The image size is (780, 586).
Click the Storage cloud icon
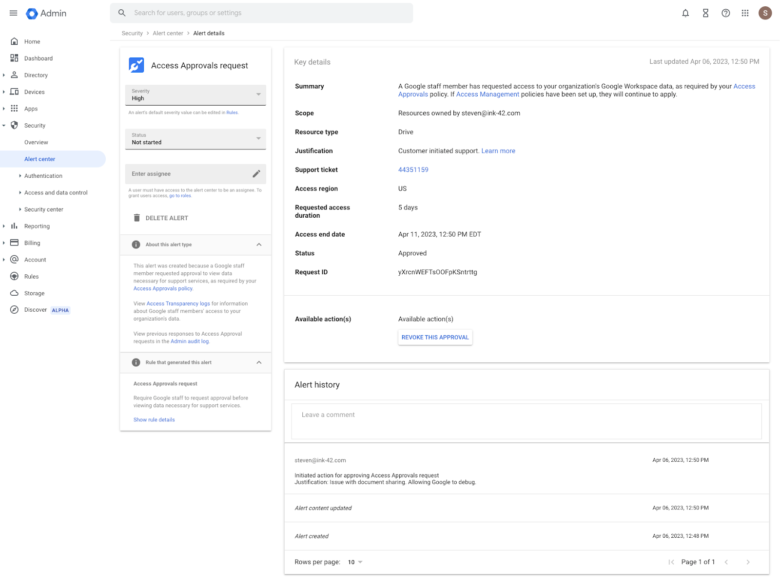click(14, 293)
